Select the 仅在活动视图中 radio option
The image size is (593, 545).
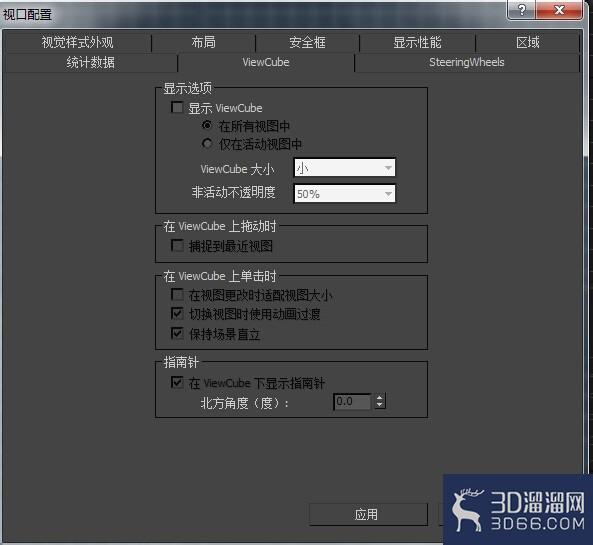pos(207,143)
